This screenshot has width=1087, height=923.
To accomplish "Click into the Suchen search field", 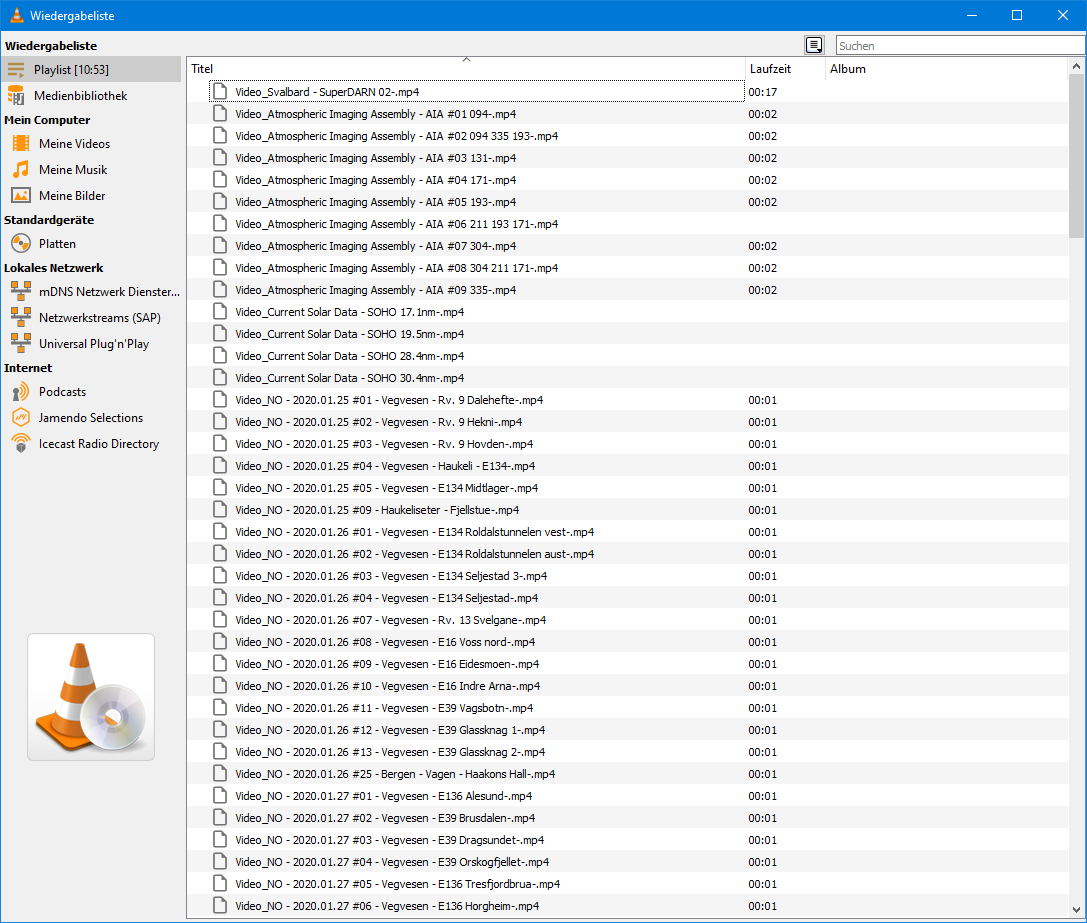I will (958, 46).
